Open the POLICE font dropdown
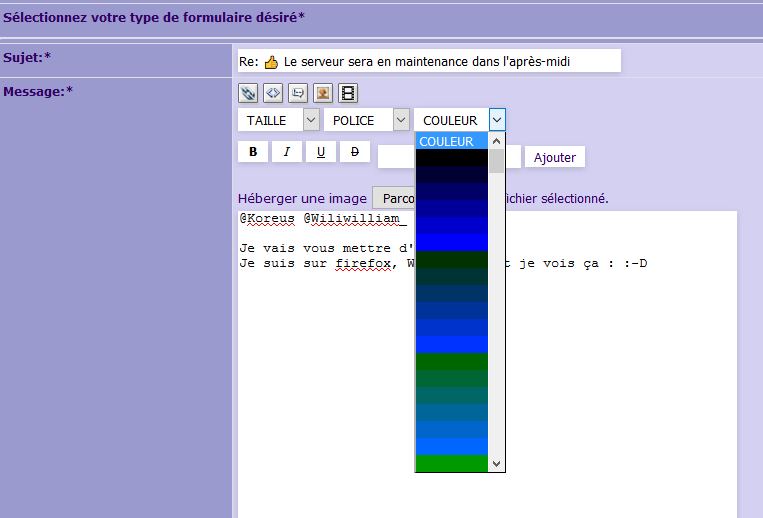This screenshot has width=763, height=518. [x=366, y=120]
